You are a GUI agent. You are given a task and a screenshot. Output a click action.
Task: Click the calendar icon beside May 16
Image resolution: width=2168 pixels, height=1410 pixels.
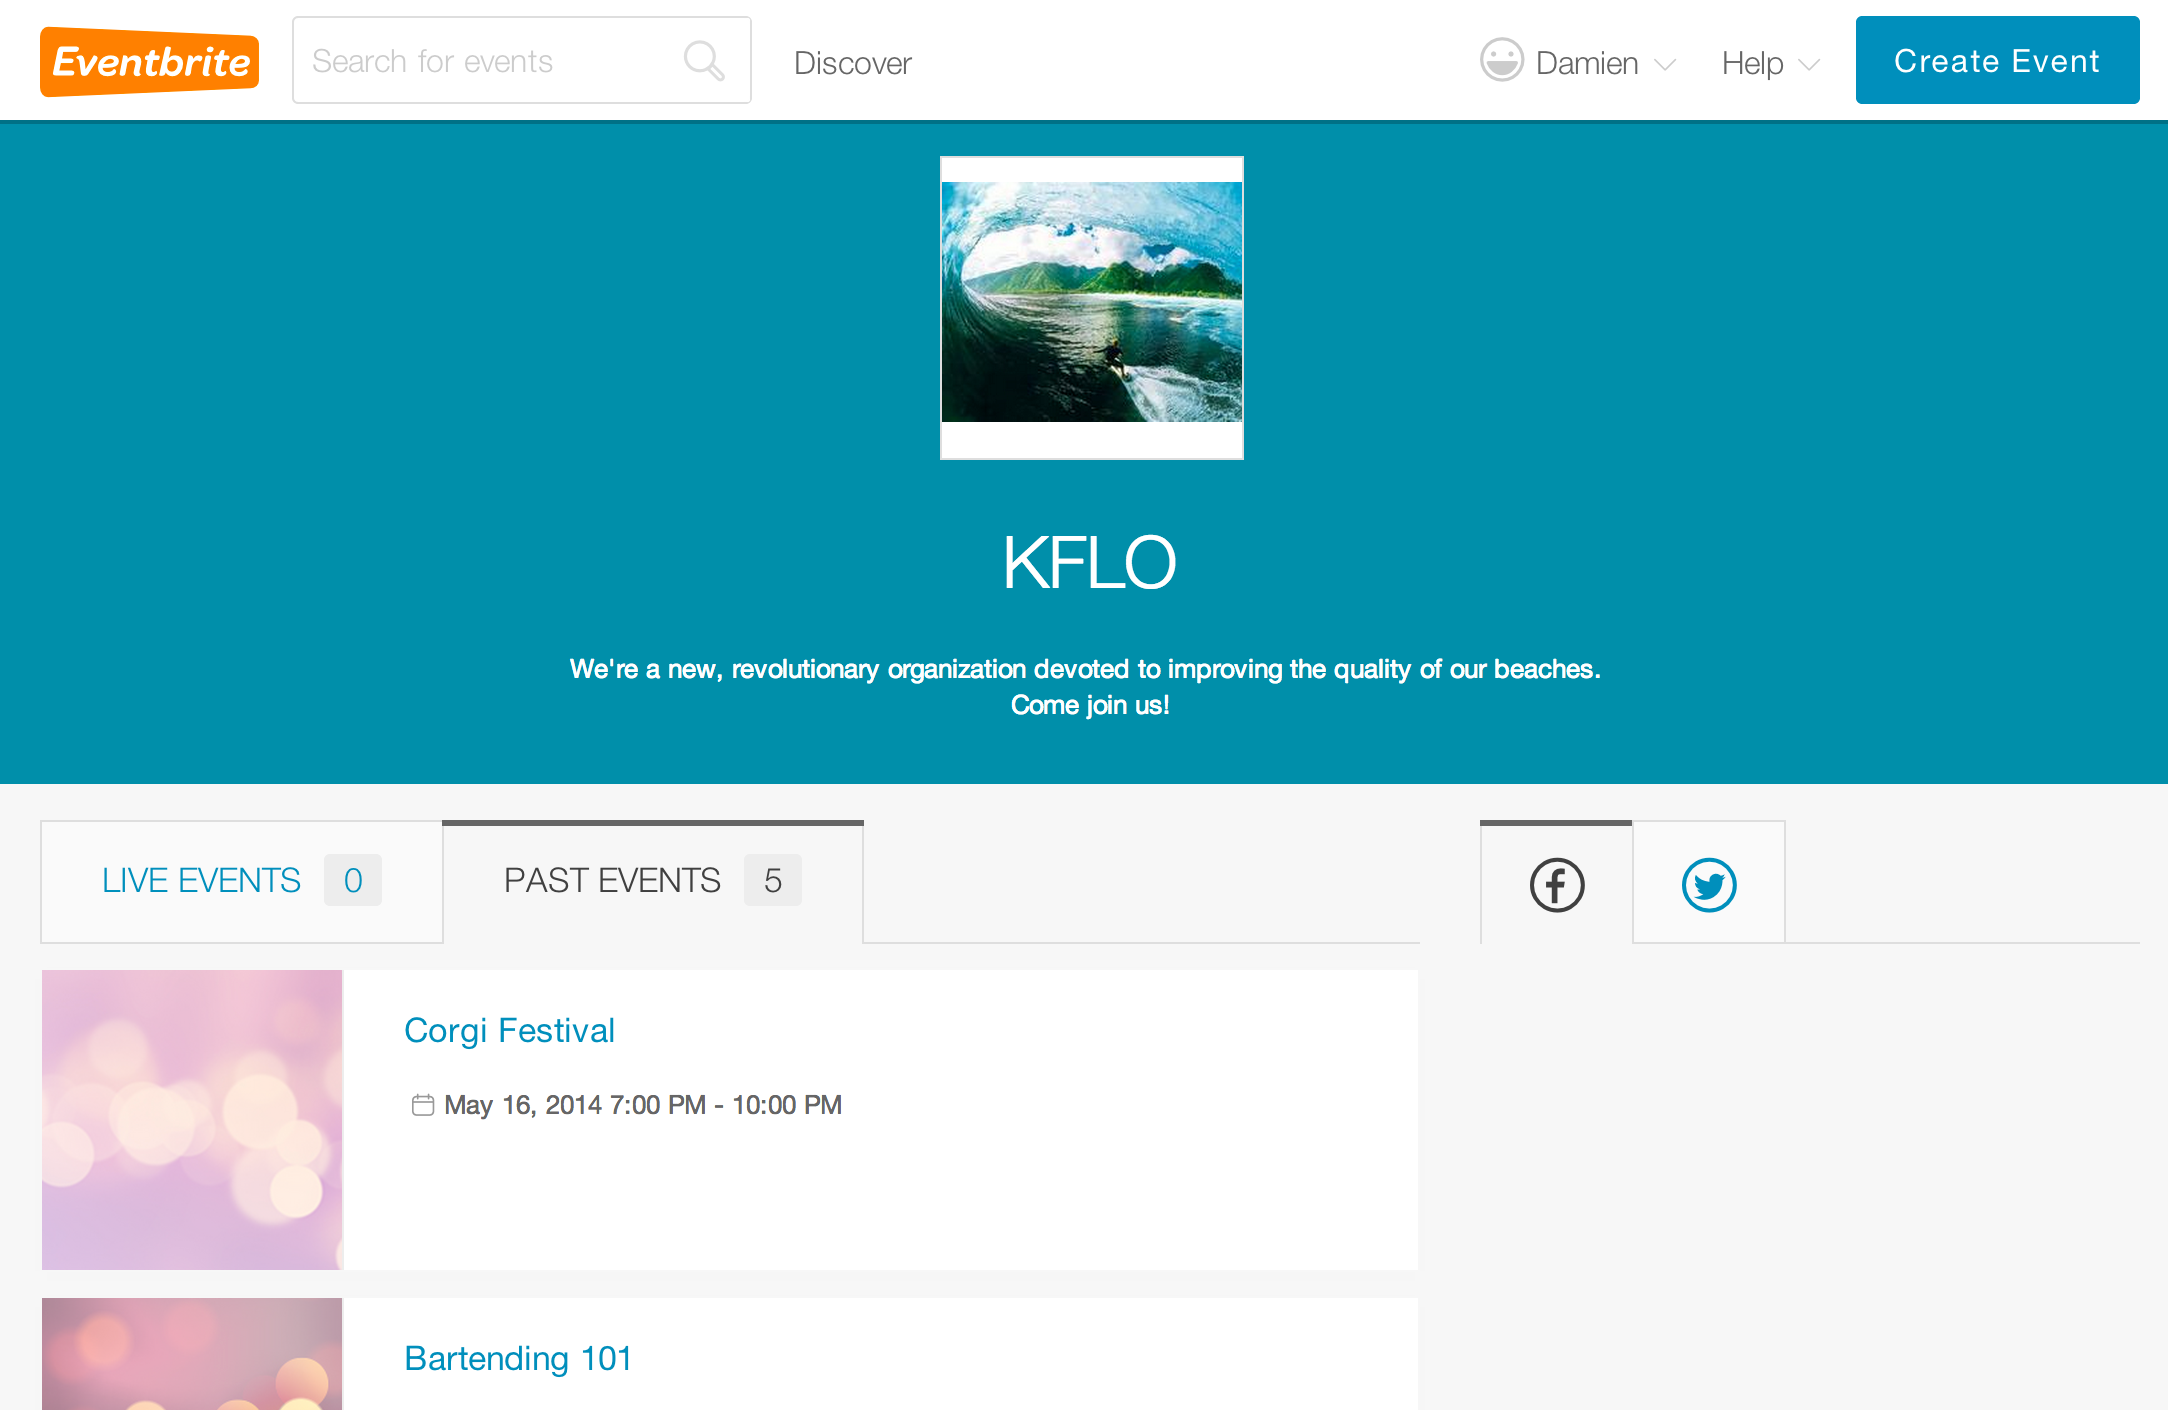click(423, 1105)
